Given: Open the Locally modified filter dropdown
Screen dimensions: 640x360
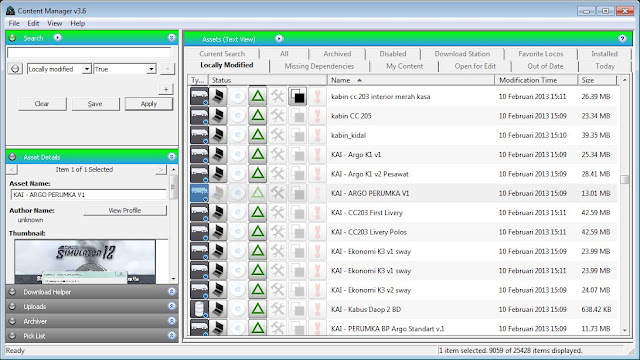Looking at the screenshot, I should tap(87, 69).
